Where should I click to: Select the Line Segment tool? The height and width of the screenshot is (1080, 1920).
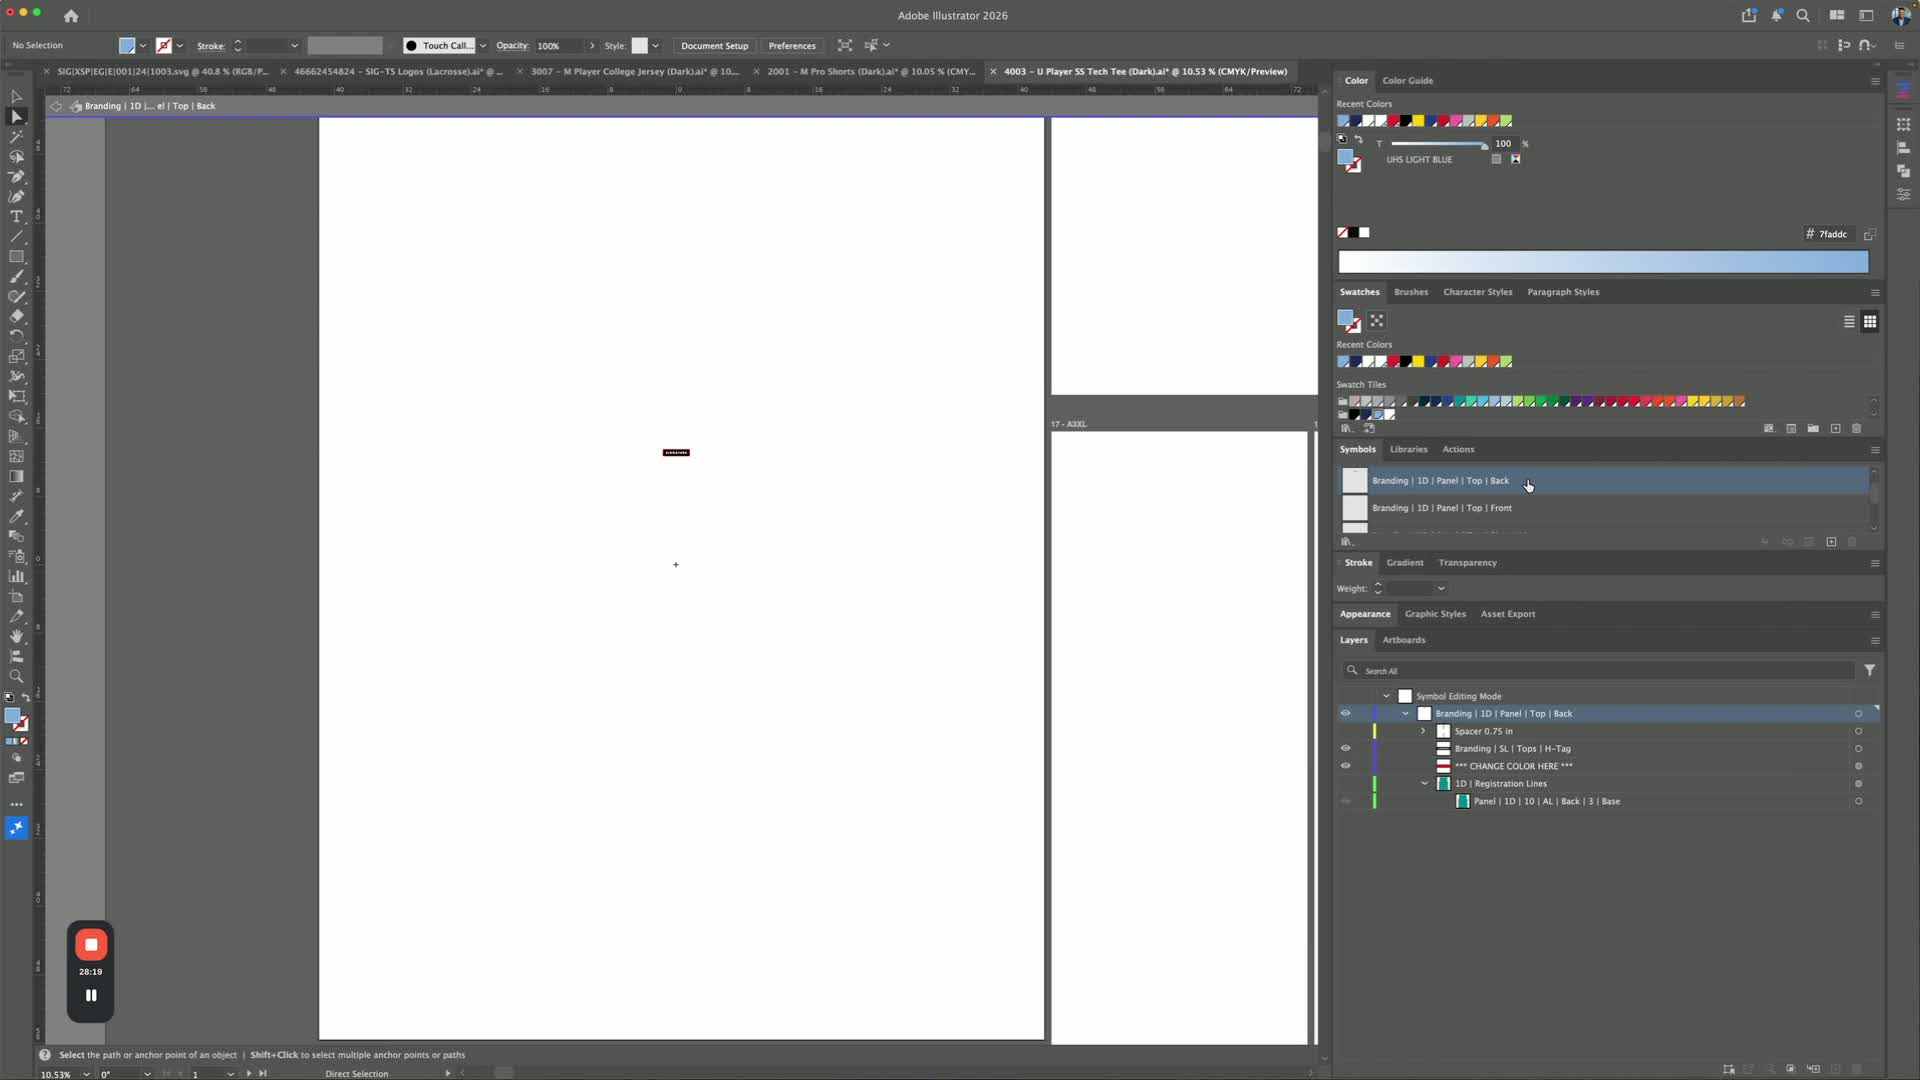16,237
